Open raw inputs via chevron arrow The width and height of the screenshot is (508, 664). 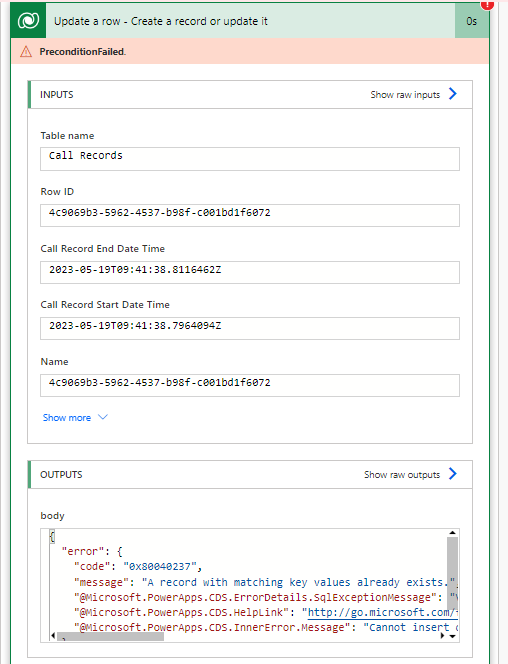pyautogui.click(x=453, y=94)
